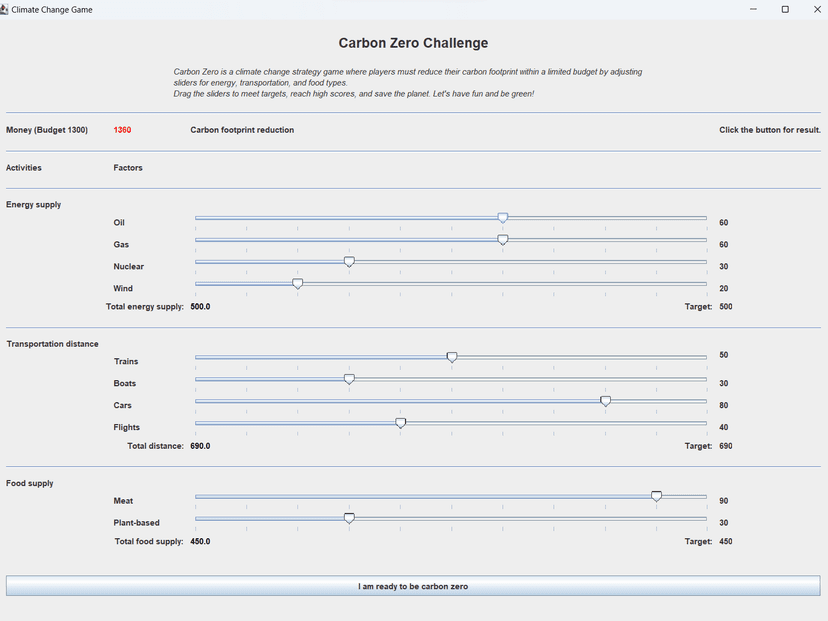Click the Food supply target value 450

click(726, 541)
